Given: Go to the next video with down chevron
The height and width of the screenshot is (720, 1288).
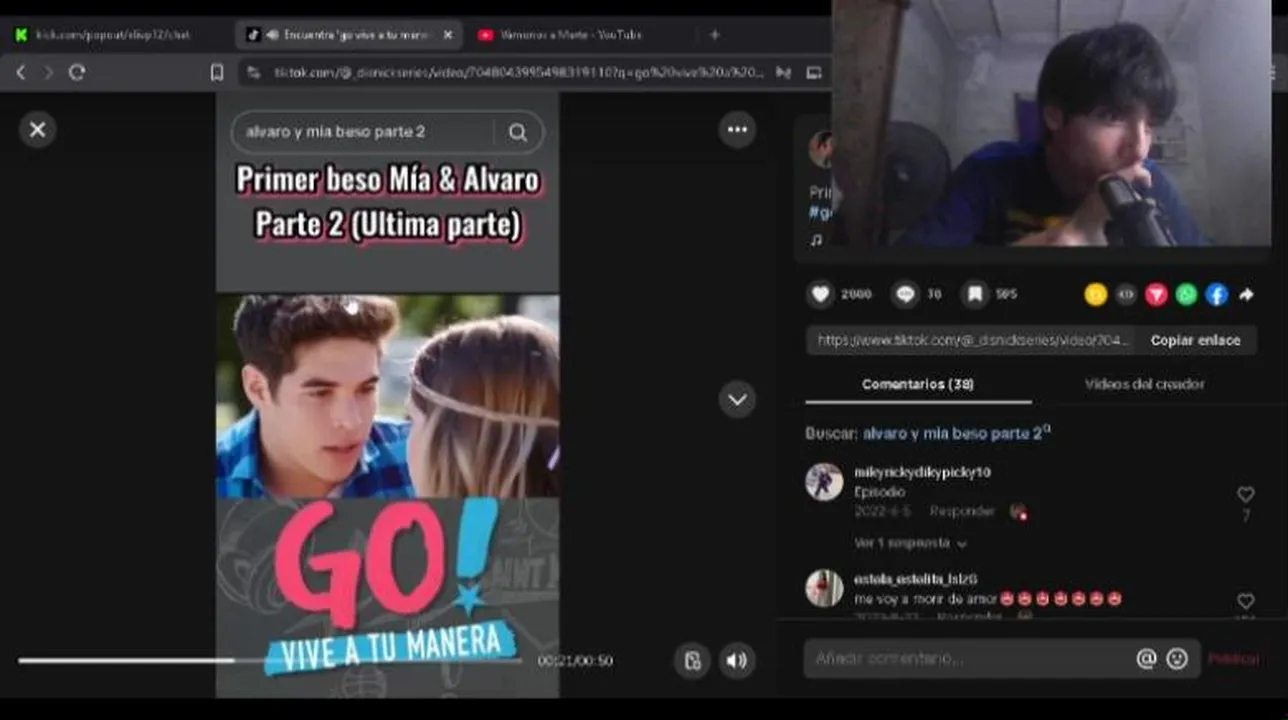Looking at the screenshot, I should pos(737,399).
